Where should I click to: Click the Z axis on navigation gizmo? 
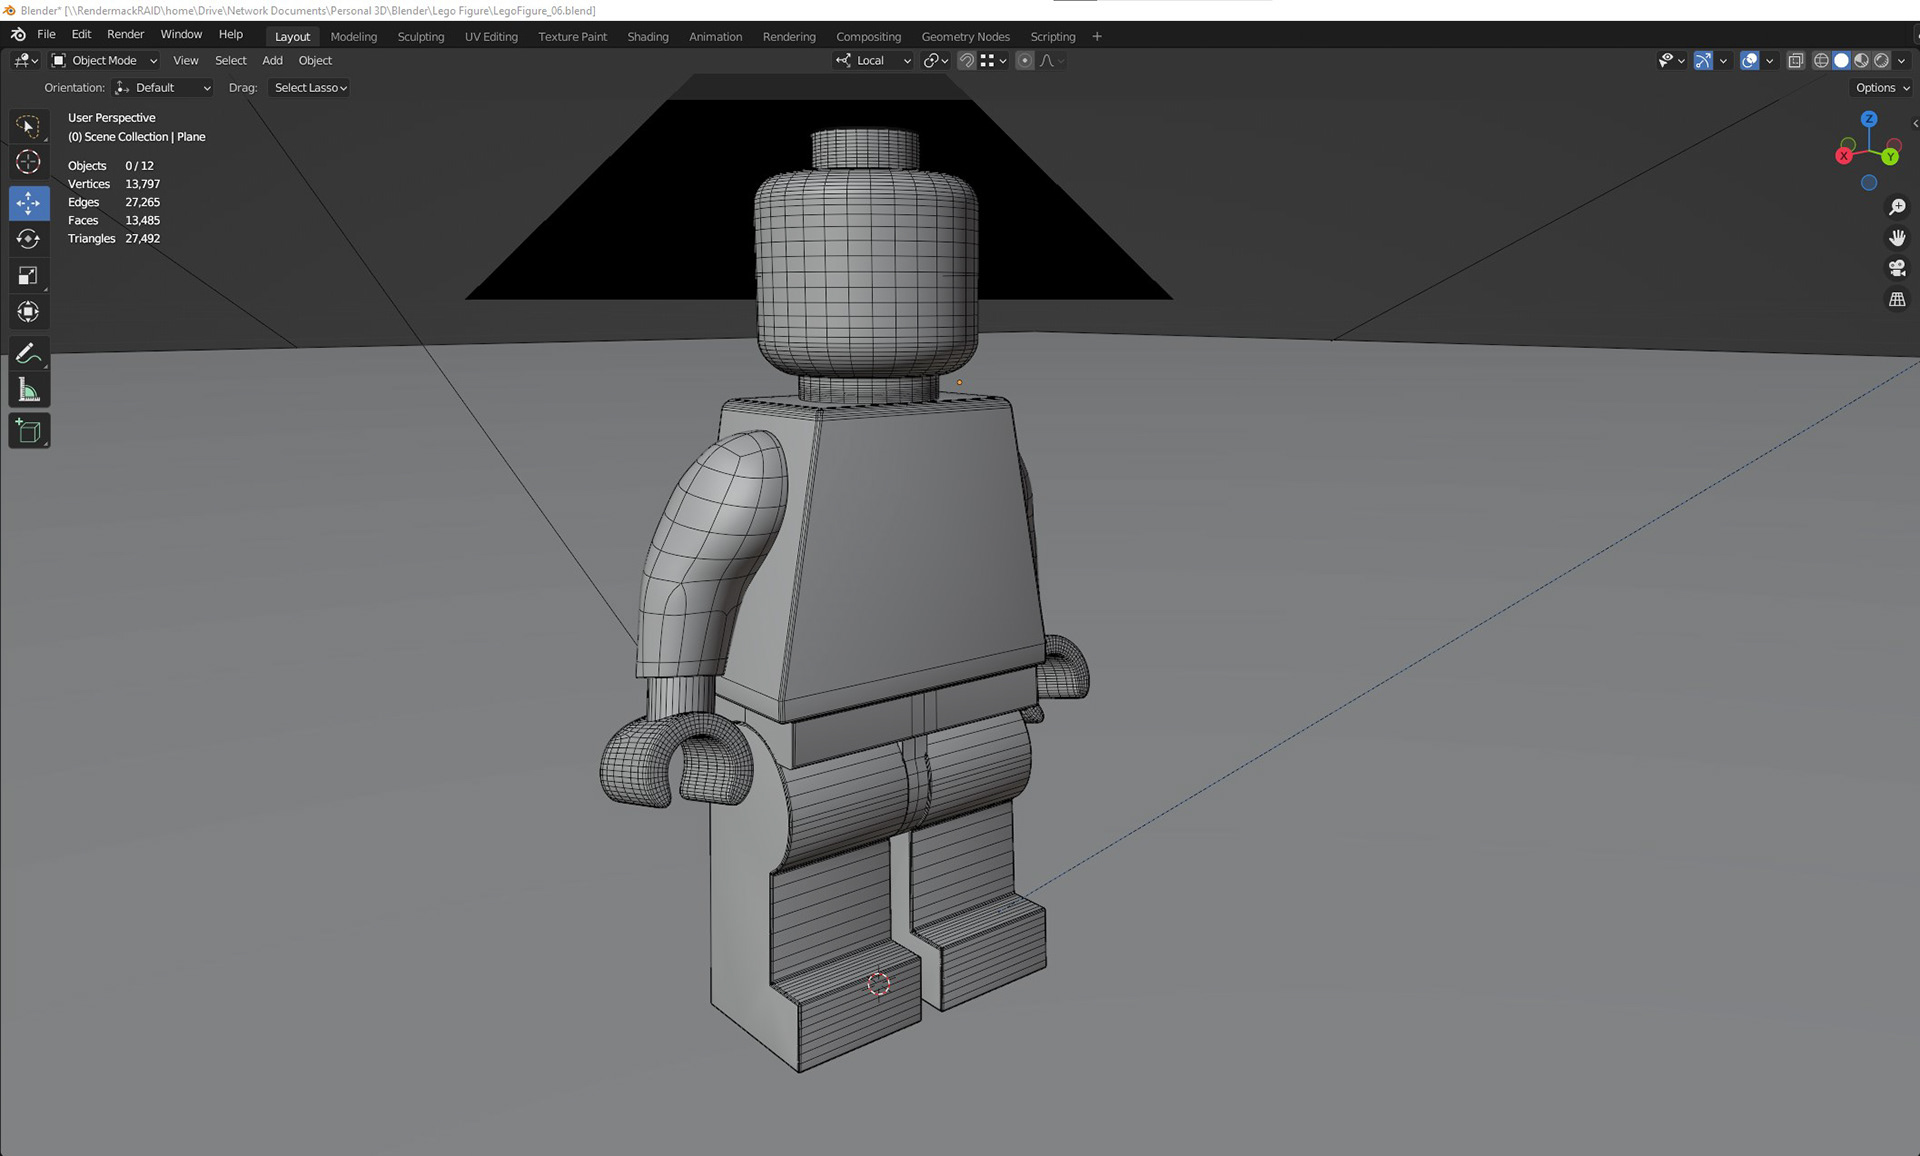tap(1868, 119)
